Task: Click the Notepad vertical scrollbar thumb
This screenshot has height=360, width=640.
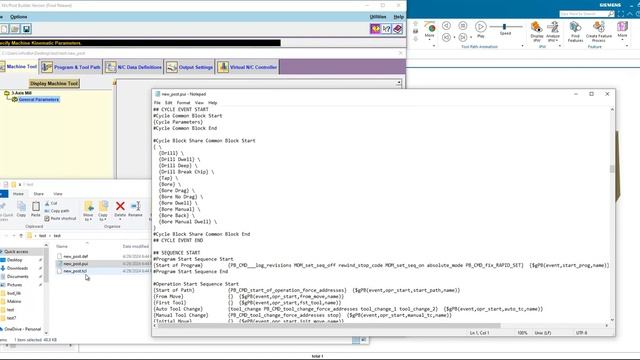Action: tap(612, 169)
